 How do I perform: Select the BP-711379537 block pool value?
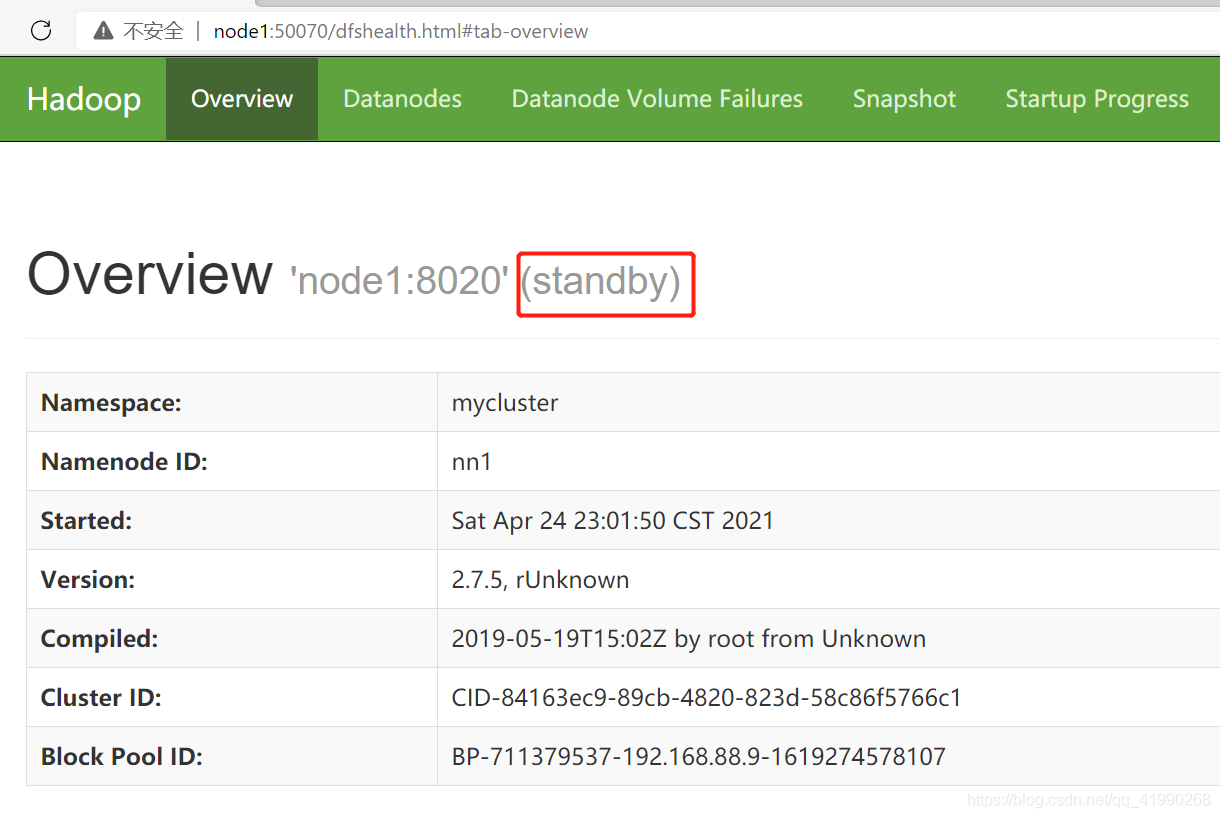[x=699, y=757]
